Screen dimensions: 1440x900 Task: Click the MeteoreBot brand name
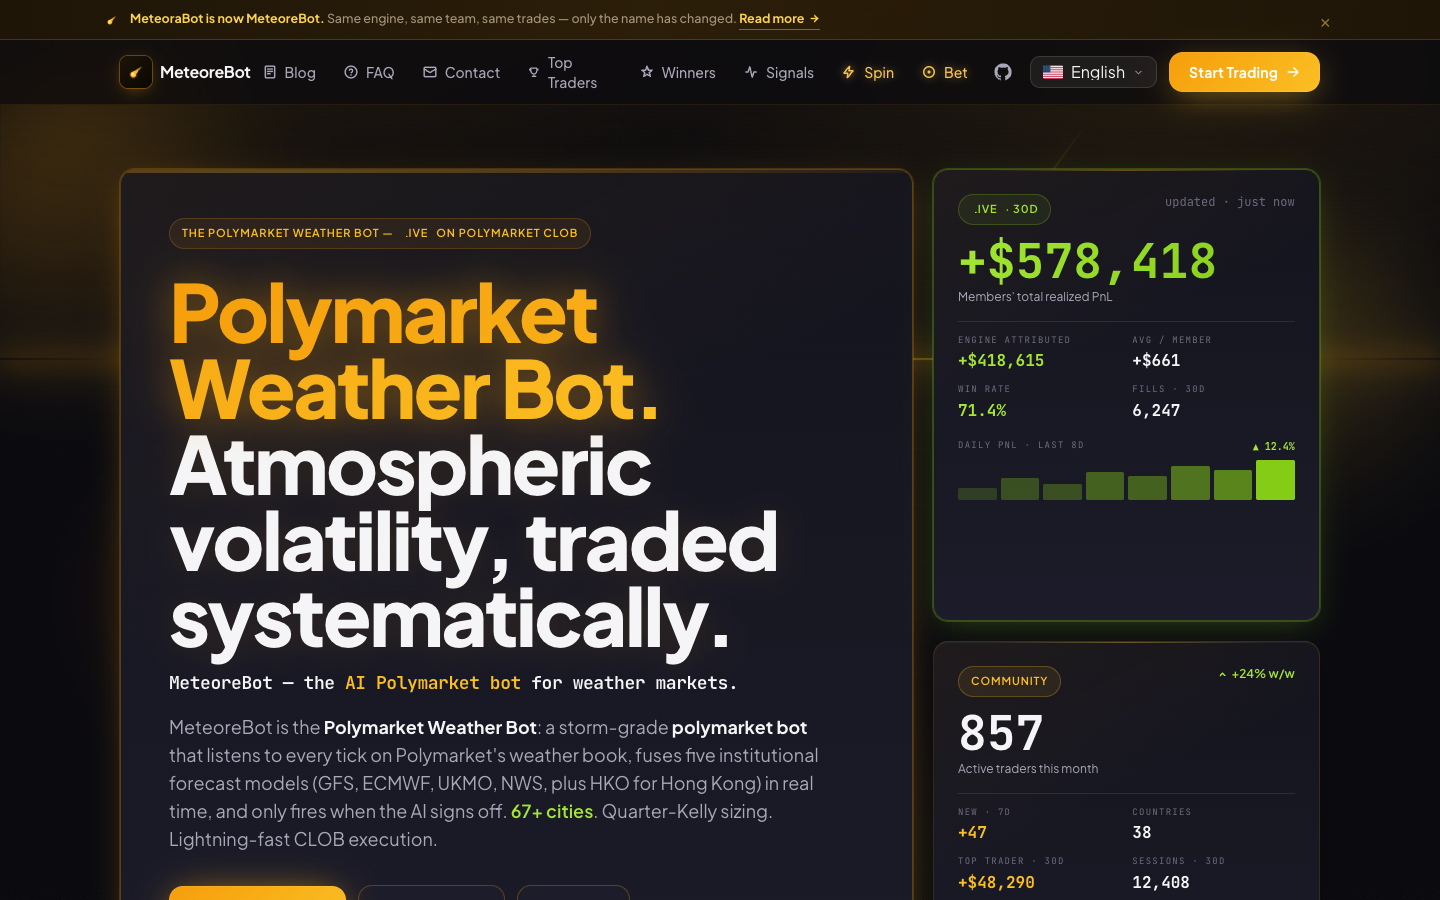pyautogui.click(x=205, y=72)
